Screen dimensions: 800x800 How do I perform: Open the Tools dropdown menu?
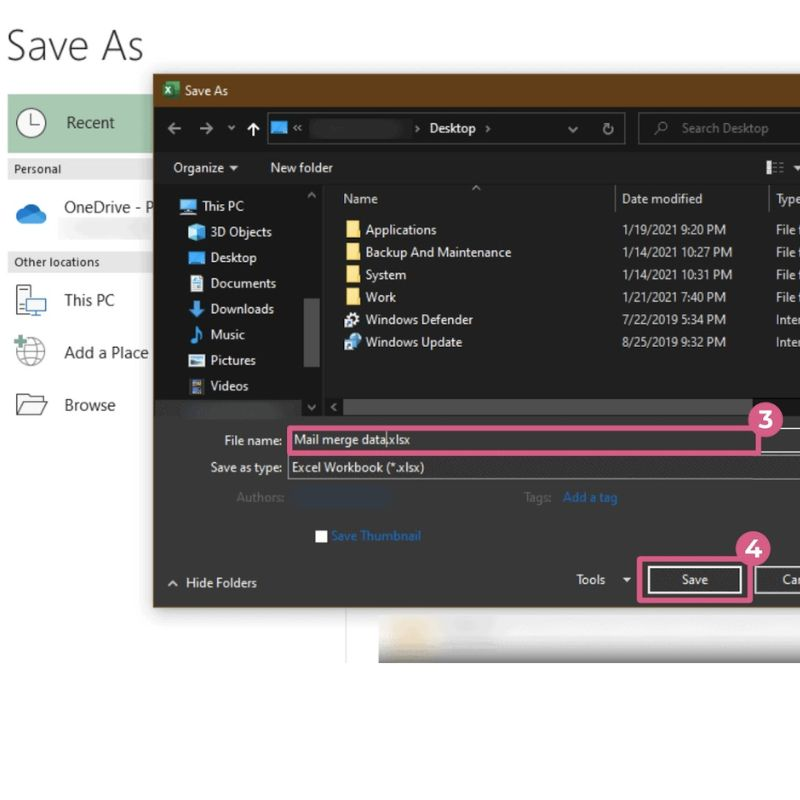tap(603, 580)
